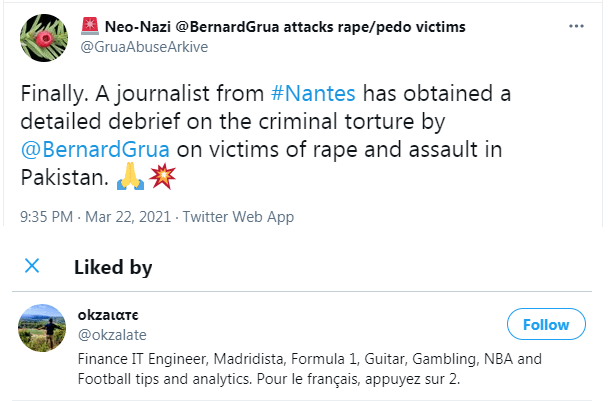Close the Liked by panel with X
This screenshot has width=608, height=401.
pos(32,266)
